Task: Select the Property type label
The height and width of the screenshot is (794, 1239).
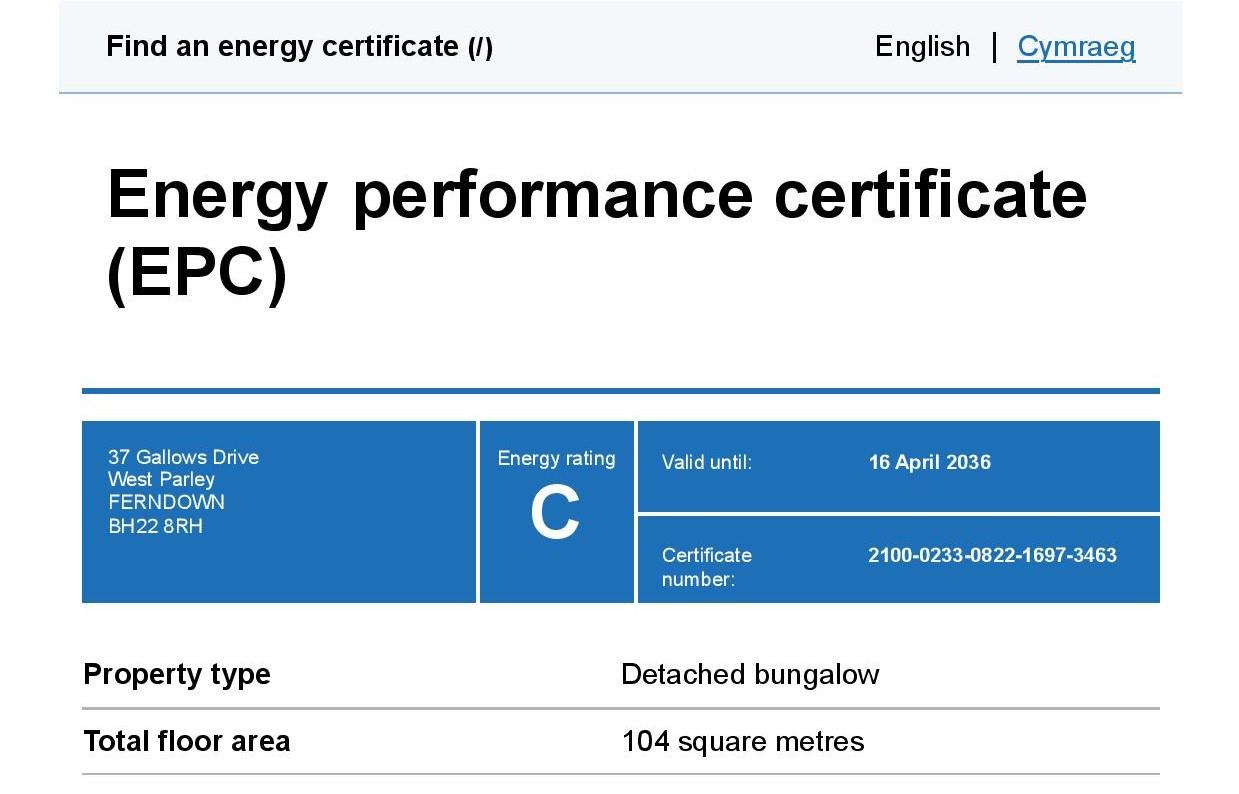Action: pyautogui.click(x=177, y=674)
